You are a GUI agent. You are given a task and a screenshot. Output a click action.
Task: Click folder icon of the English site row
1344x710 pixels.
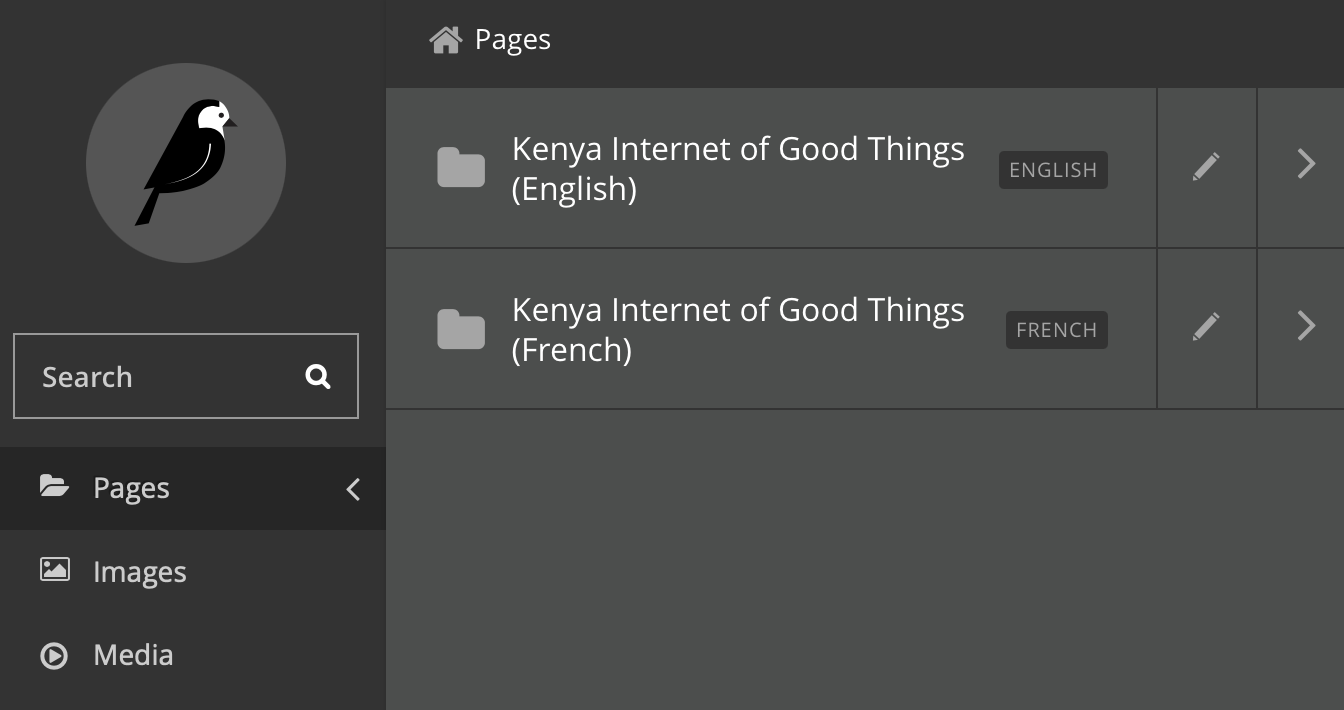(461, 168)
